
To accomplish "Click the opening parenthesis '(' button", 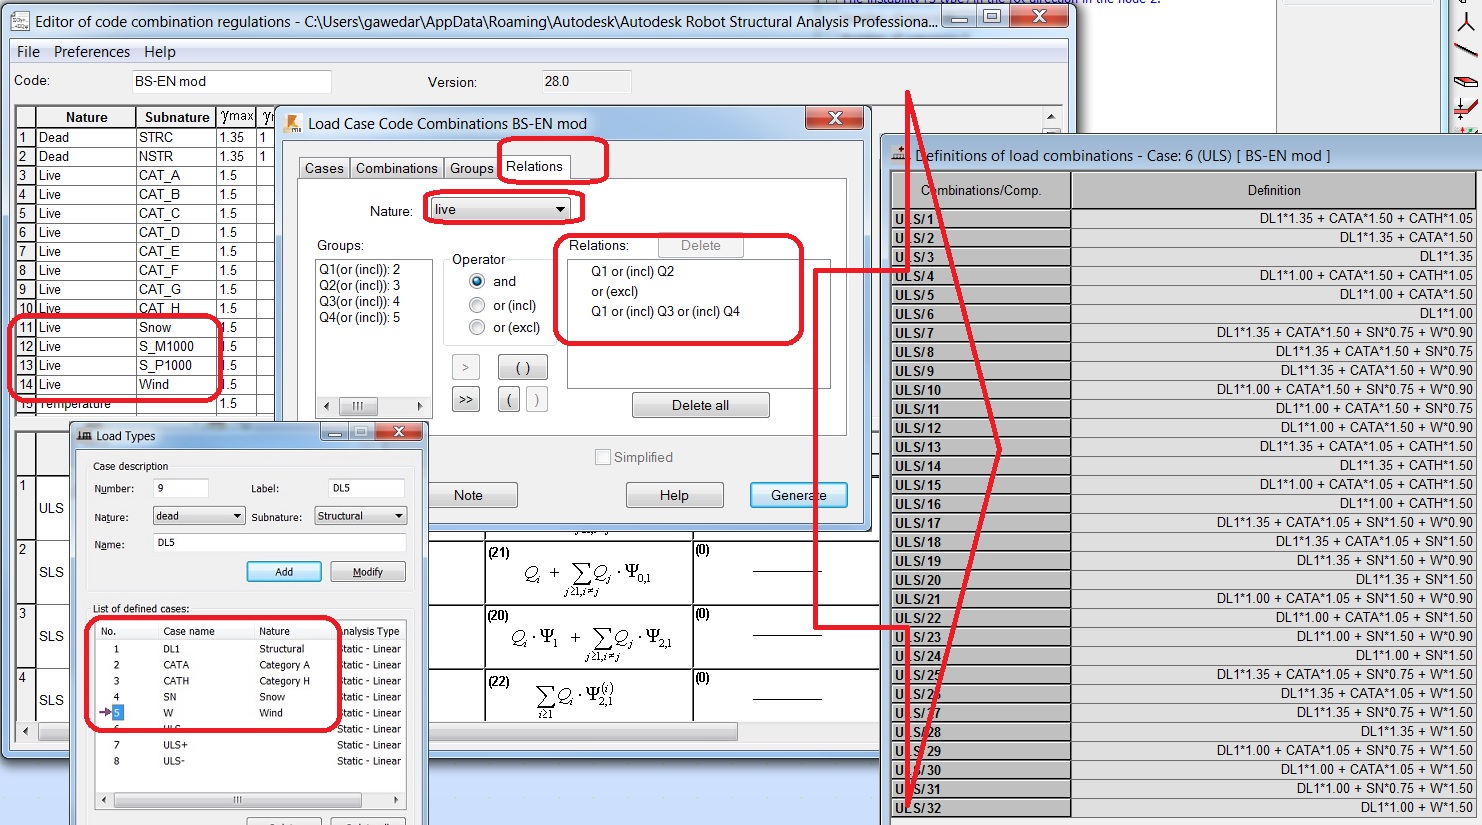I will coord(509,399).
